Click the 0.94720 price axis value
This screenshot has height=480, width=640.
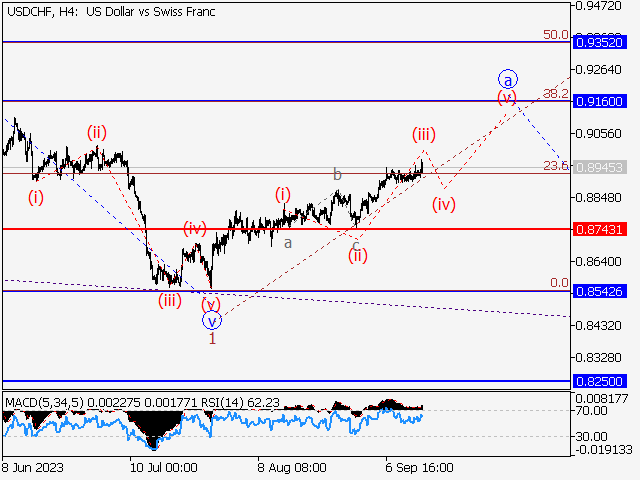599,6
